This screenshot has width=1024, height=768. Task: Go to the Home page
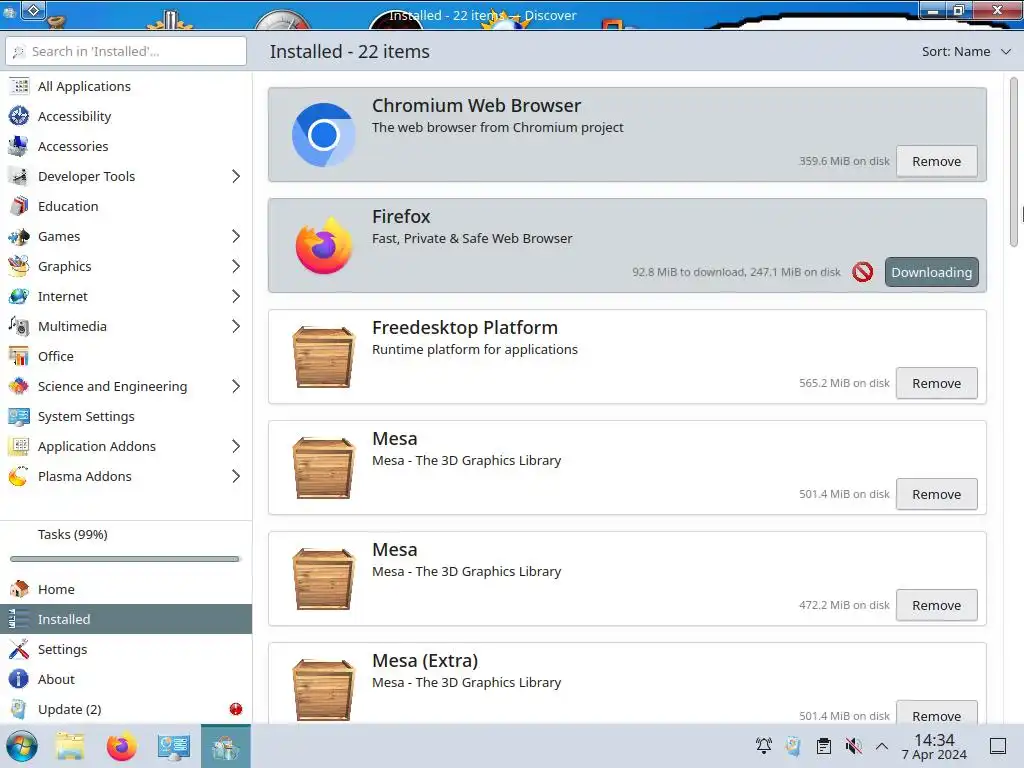[x=126, y=589]
